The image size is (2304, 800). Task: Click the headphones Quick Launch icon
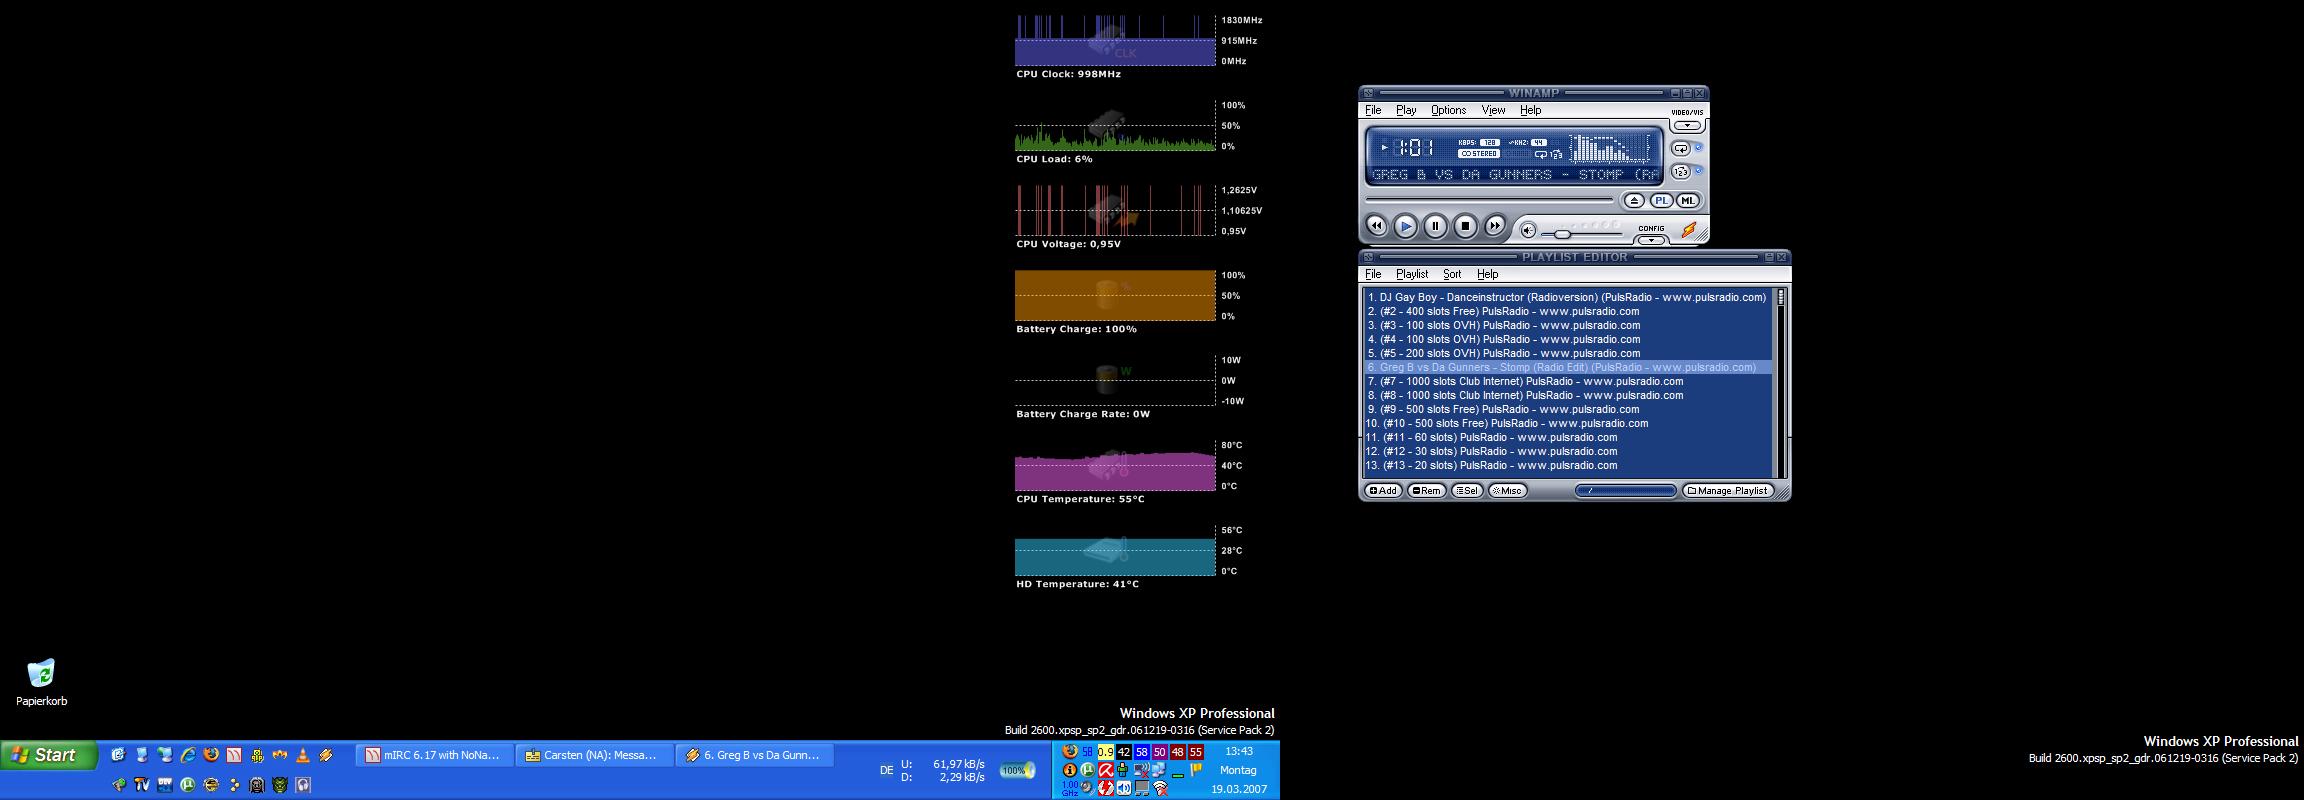click(x=303, y=785)
